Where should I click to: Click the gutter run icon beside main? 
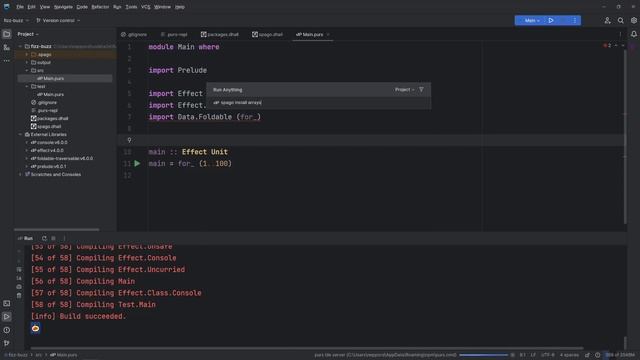[x=138, y=164]
